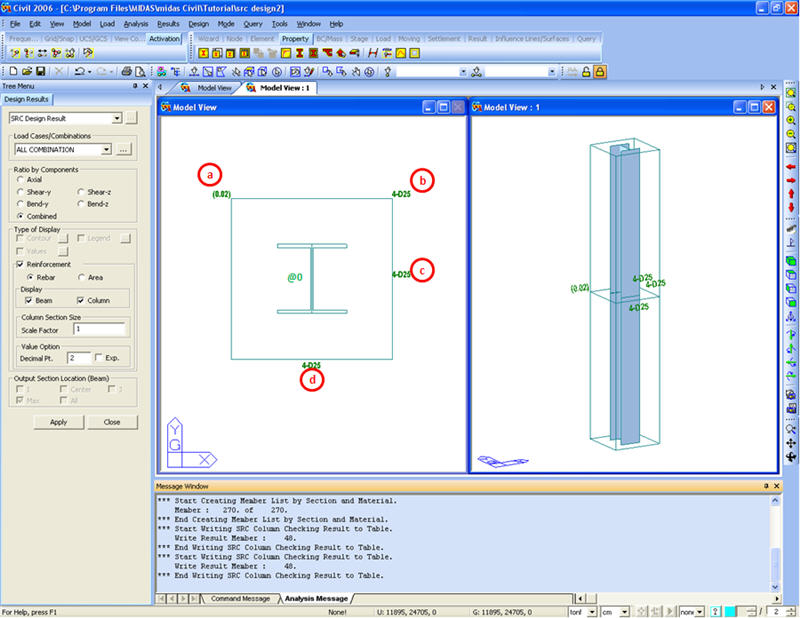Click the Print toolbar icon
The width and height of the screenshot is (800, 618).
(x=126, y=72)
